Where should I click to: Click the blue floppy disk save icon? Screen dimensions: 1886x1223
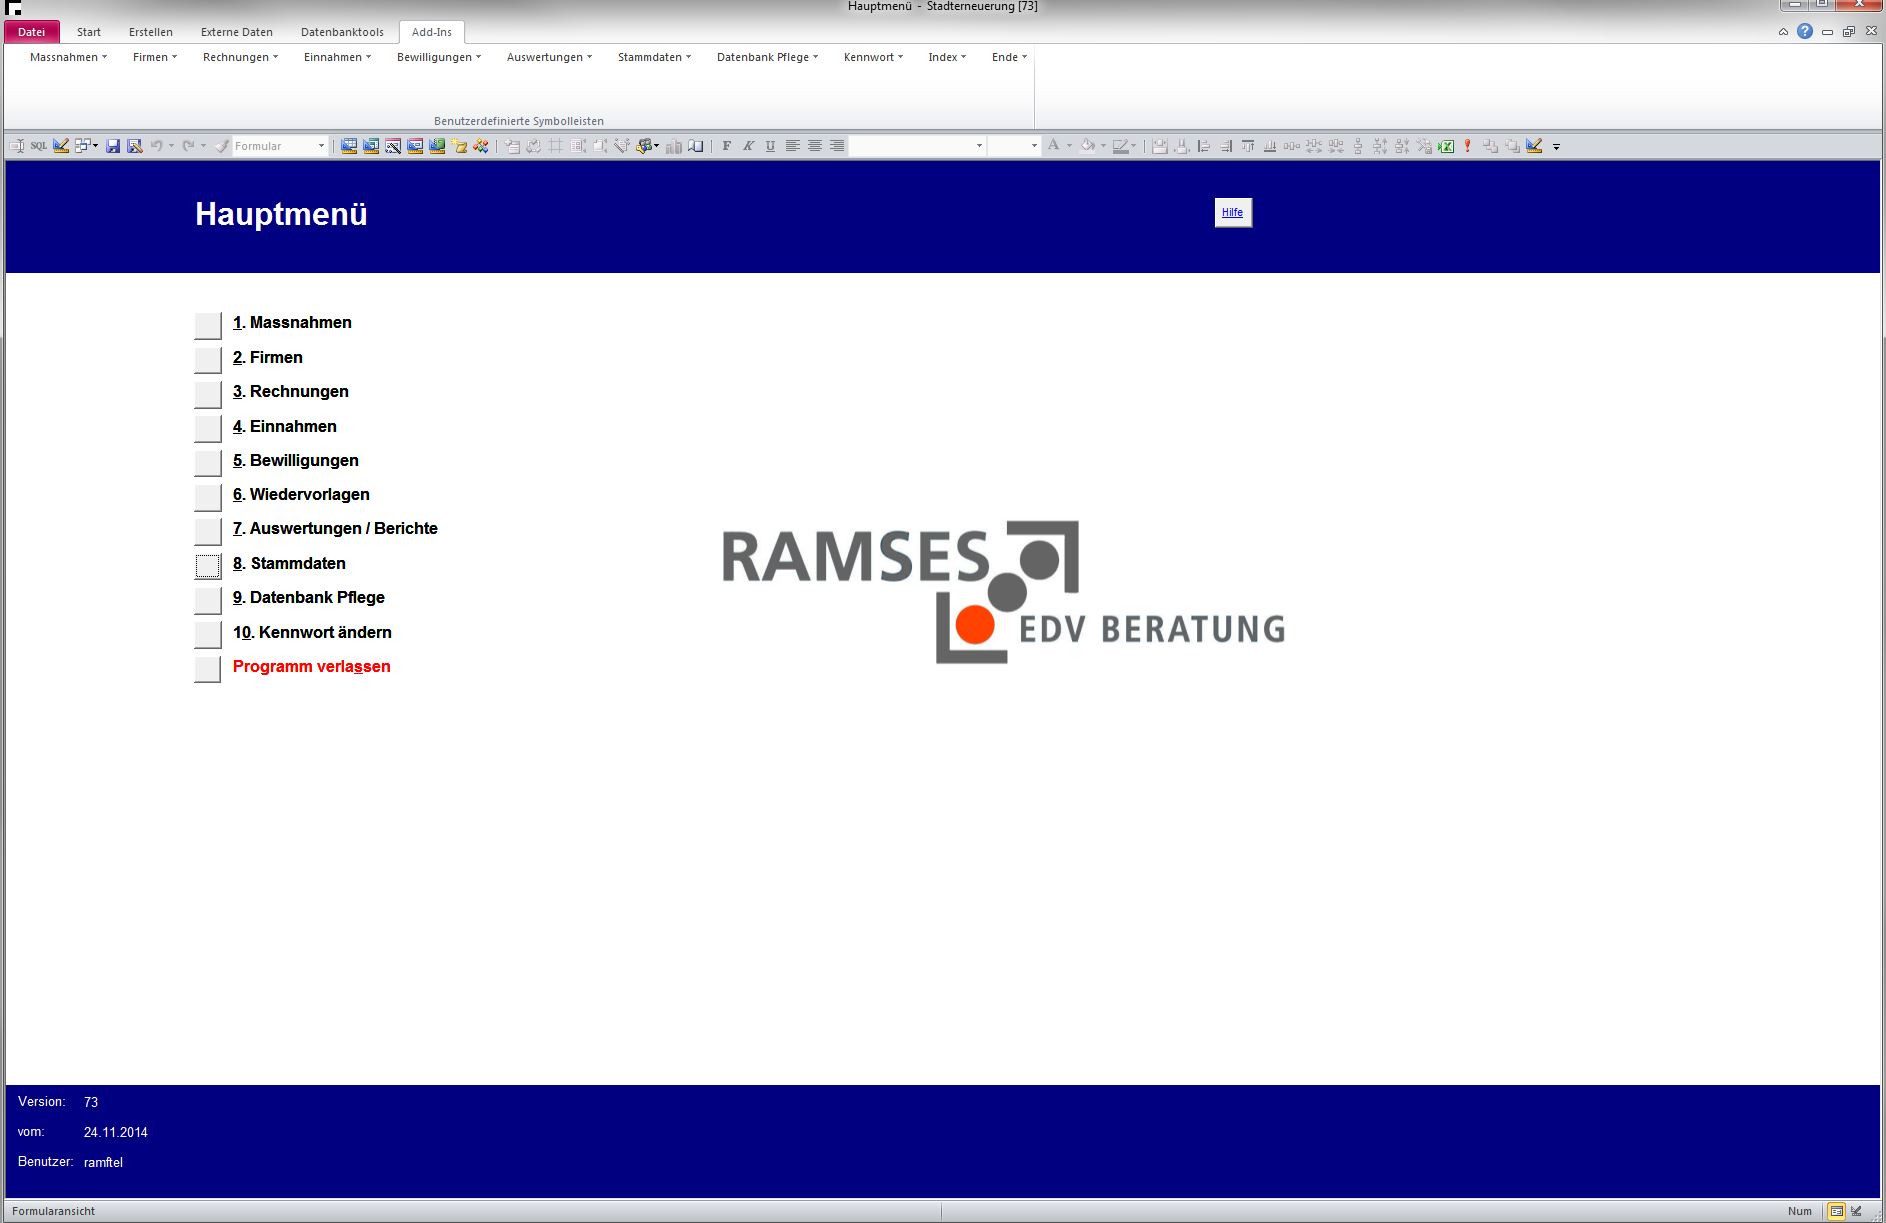(x=113, y=146)
